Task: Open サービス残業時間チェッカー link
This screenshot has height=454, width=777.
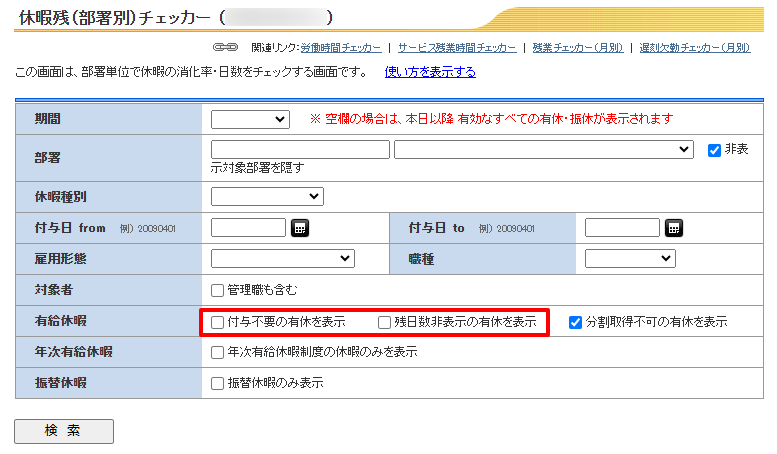Action: point(457,48)
